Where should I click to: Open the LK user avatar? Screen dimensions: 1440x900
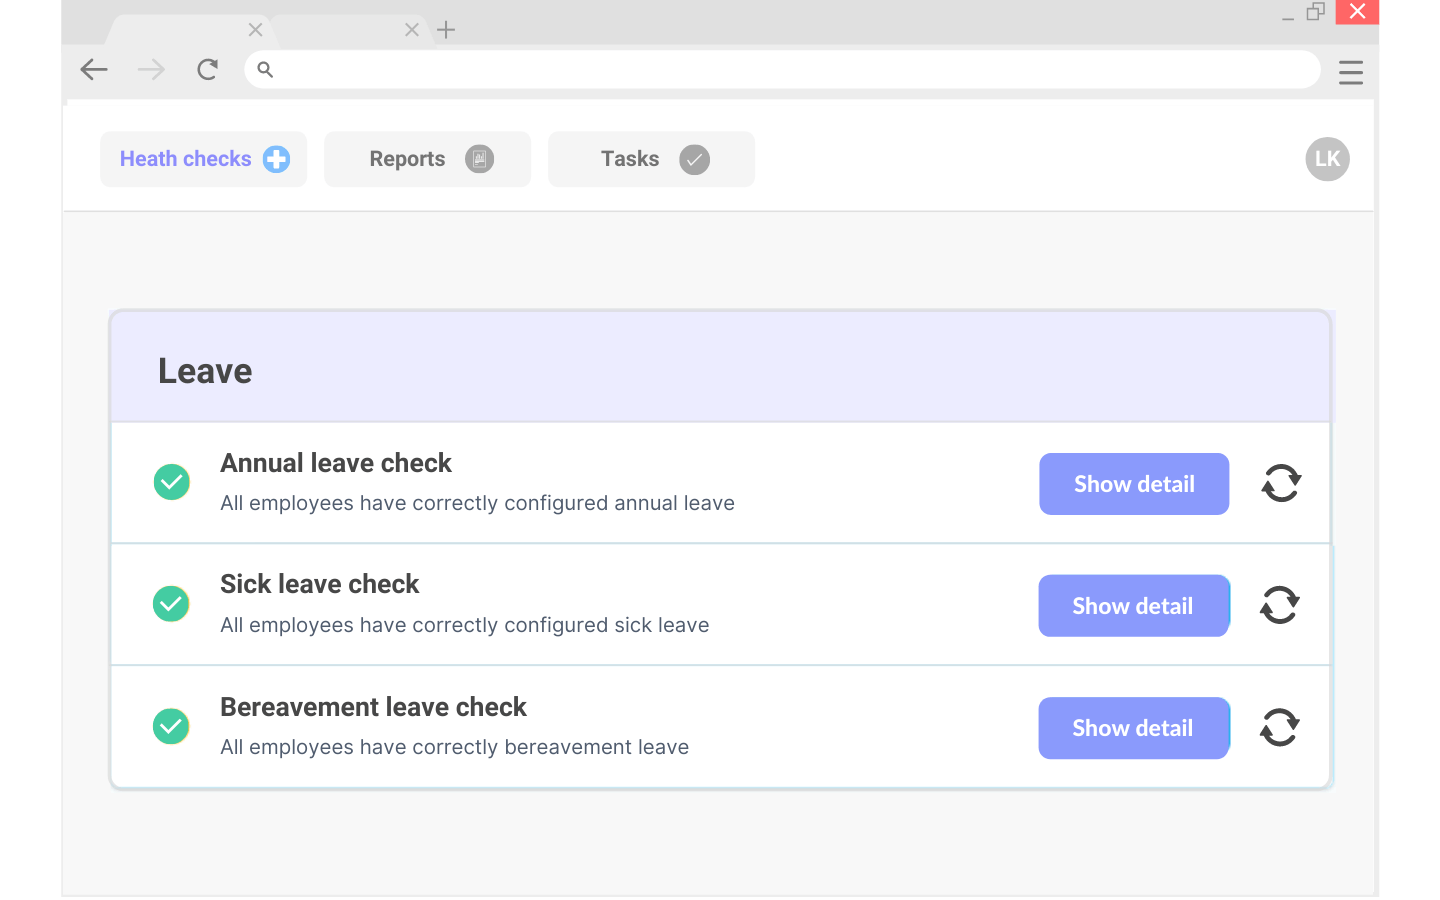[x=1328, y=159]
